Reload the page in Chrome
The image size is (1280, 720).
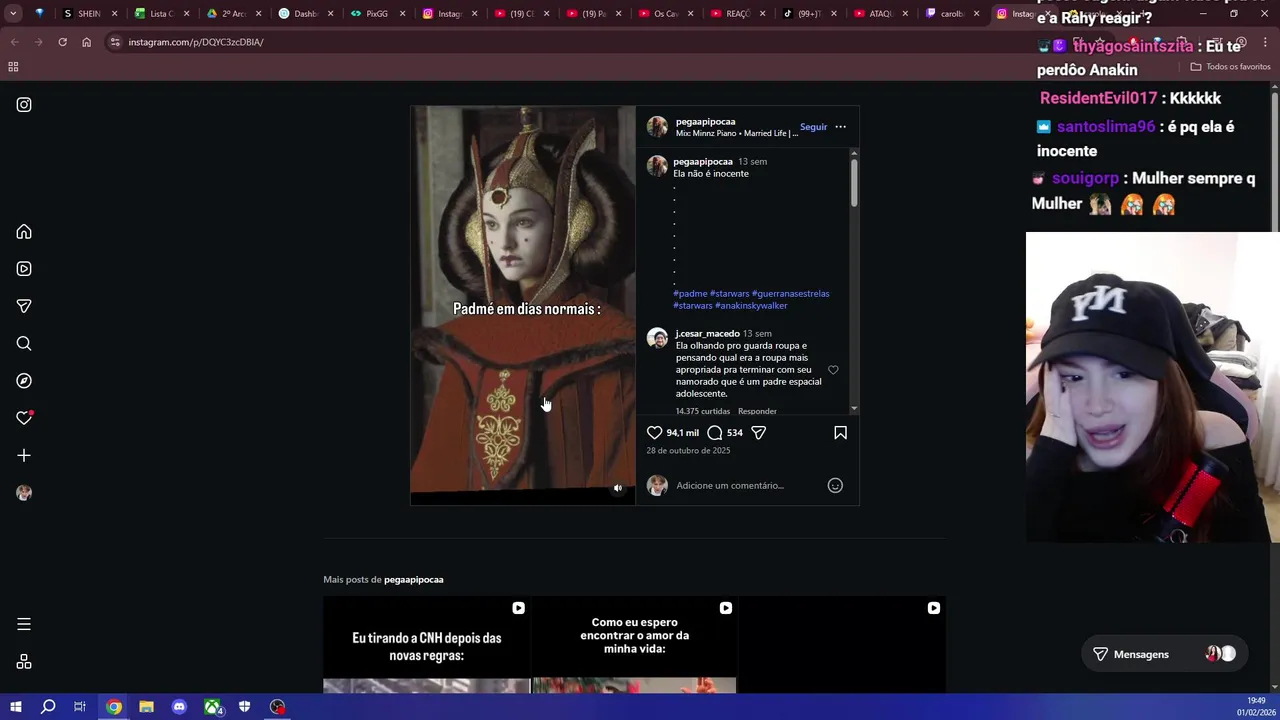coord(62,42)
